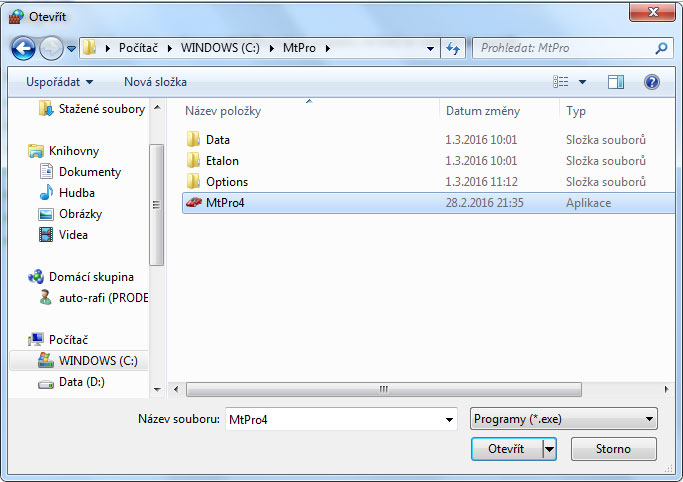Open the Programy (*.exe) file type dropdown

coord(564,419)
